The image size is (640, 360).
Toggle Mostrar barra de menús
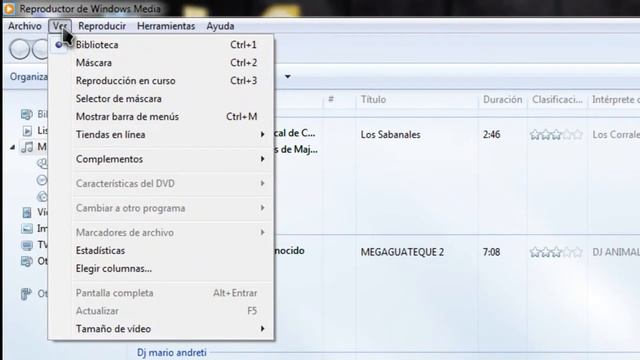tap(161, 117)
